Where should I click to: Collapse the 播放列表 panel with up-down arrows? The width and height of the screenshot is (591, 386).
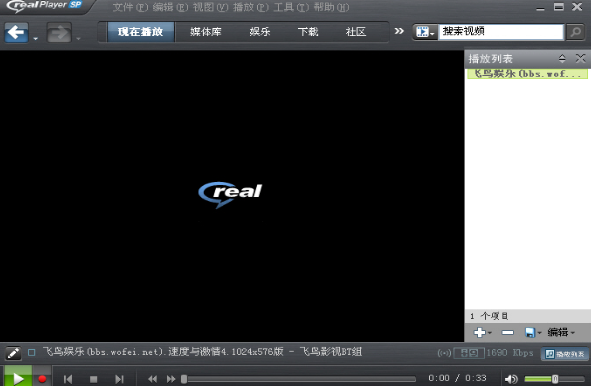click(x=562, y=58)
